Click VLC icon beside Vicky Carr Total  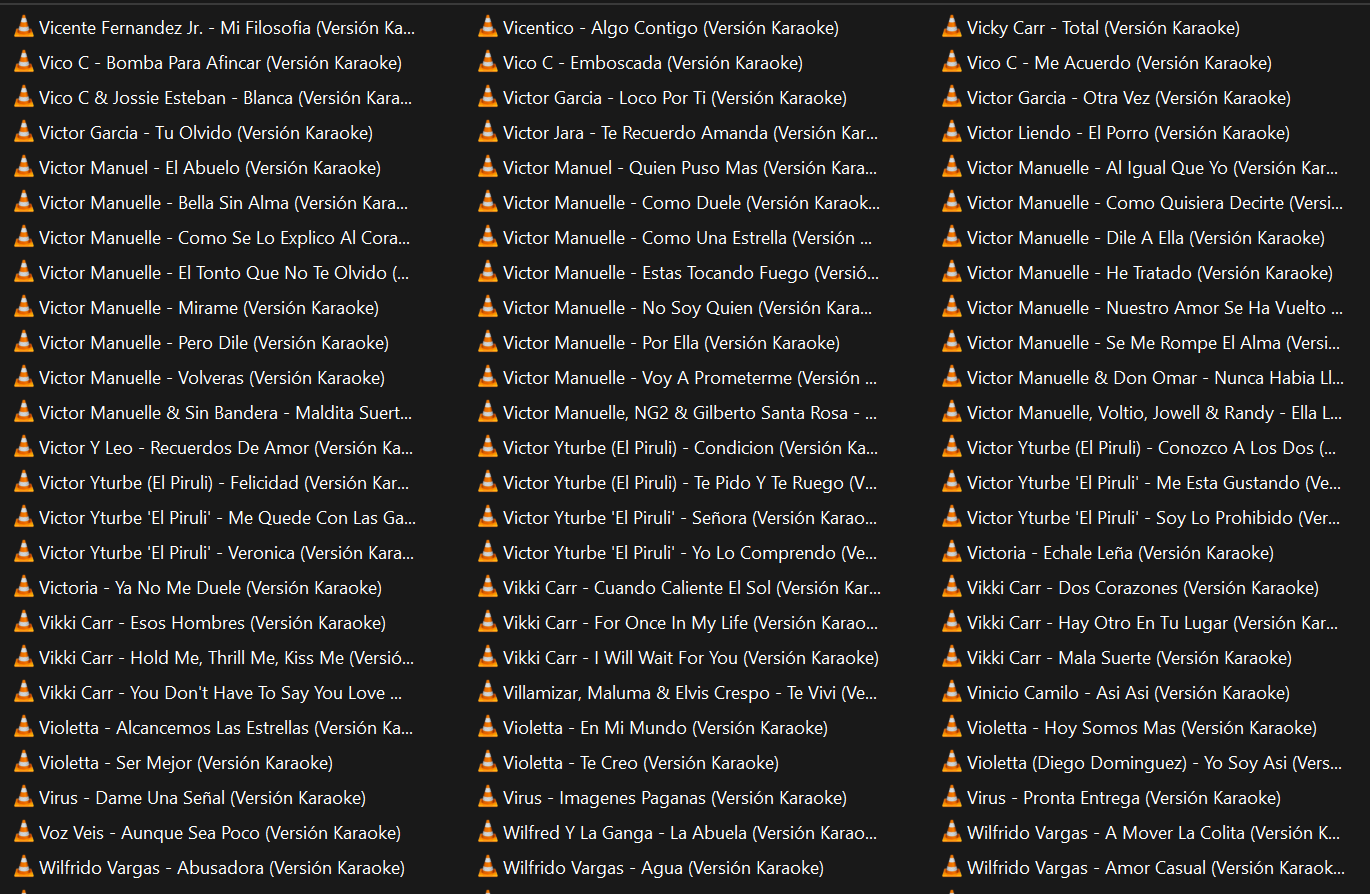point(952,27)
